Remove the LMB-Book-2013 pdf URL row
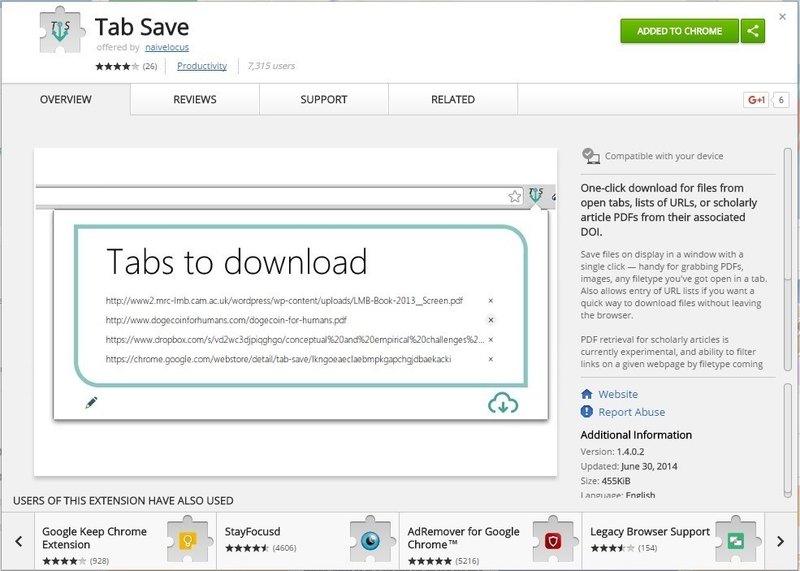The width and height of the screenshot is (800, 571). pos(490,301)
